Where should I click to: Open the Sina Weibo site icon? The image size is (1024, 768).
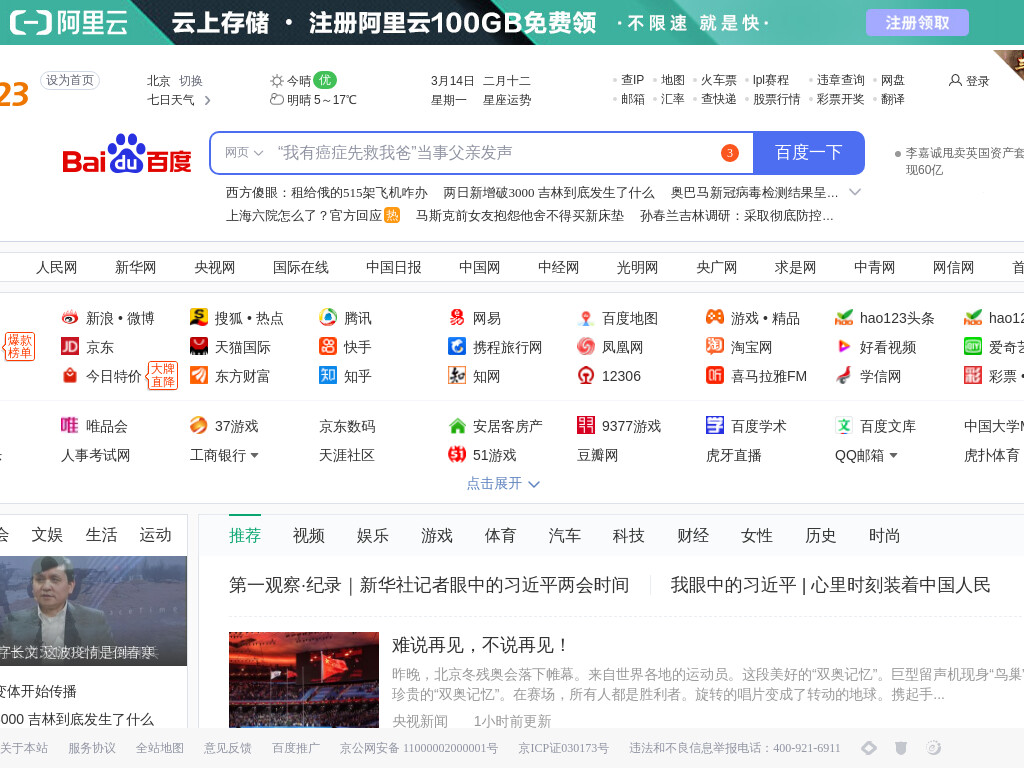click(x=70, y=318)
